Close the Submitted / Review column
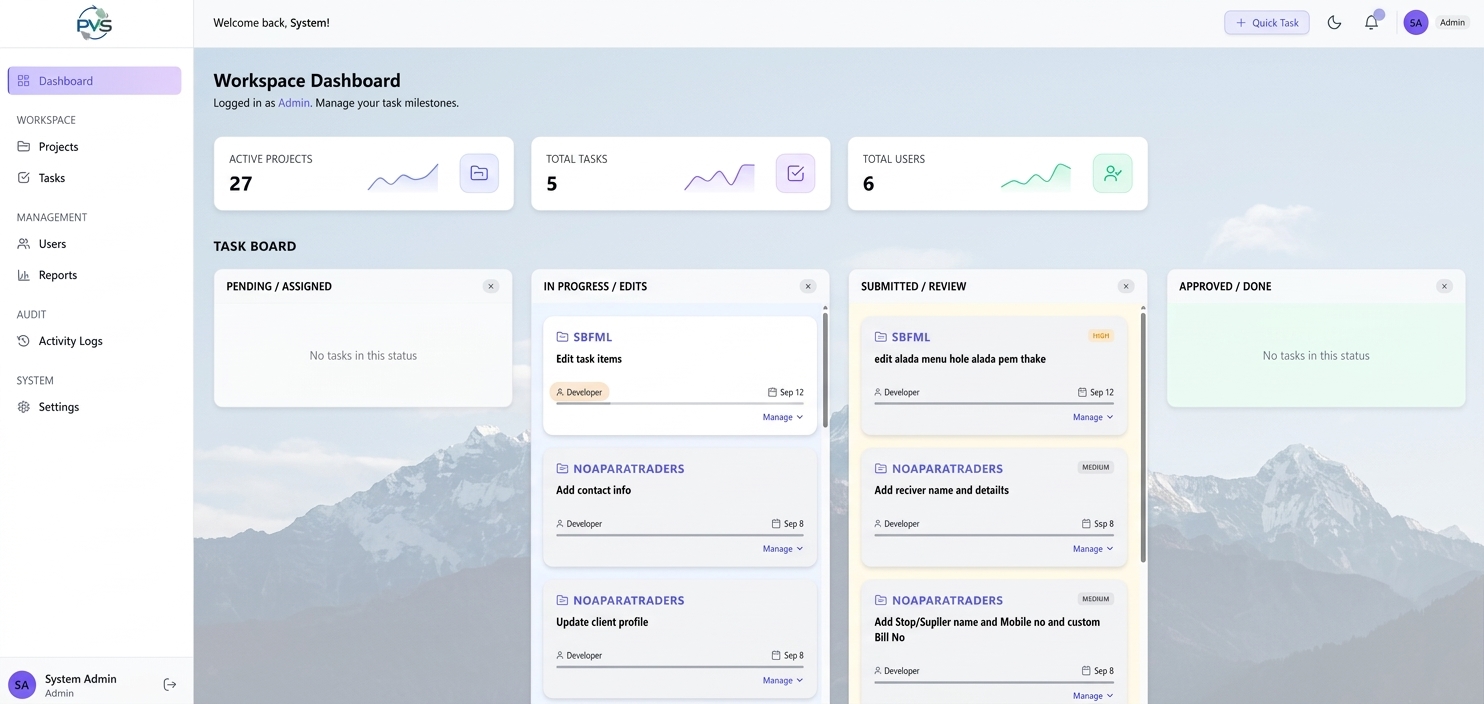Image resolution: width=1484 pixels, height=704 pixels. [1126, 286]
